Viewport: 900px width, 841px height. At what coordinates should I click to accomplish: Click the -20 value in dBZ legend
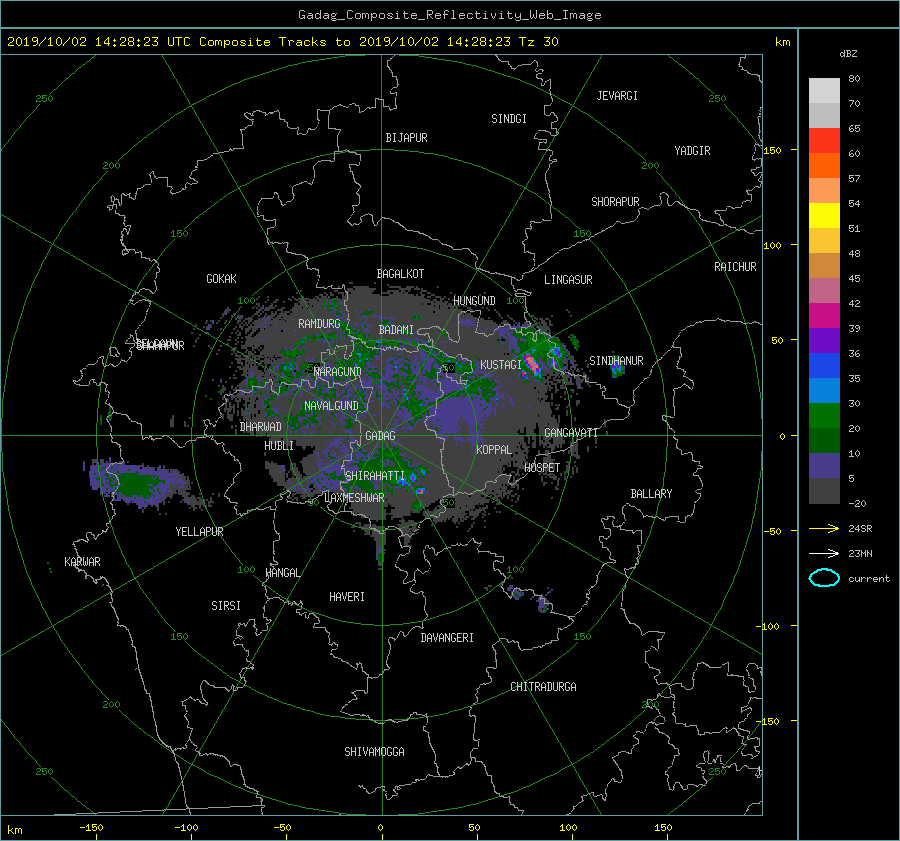coord(857,503)
